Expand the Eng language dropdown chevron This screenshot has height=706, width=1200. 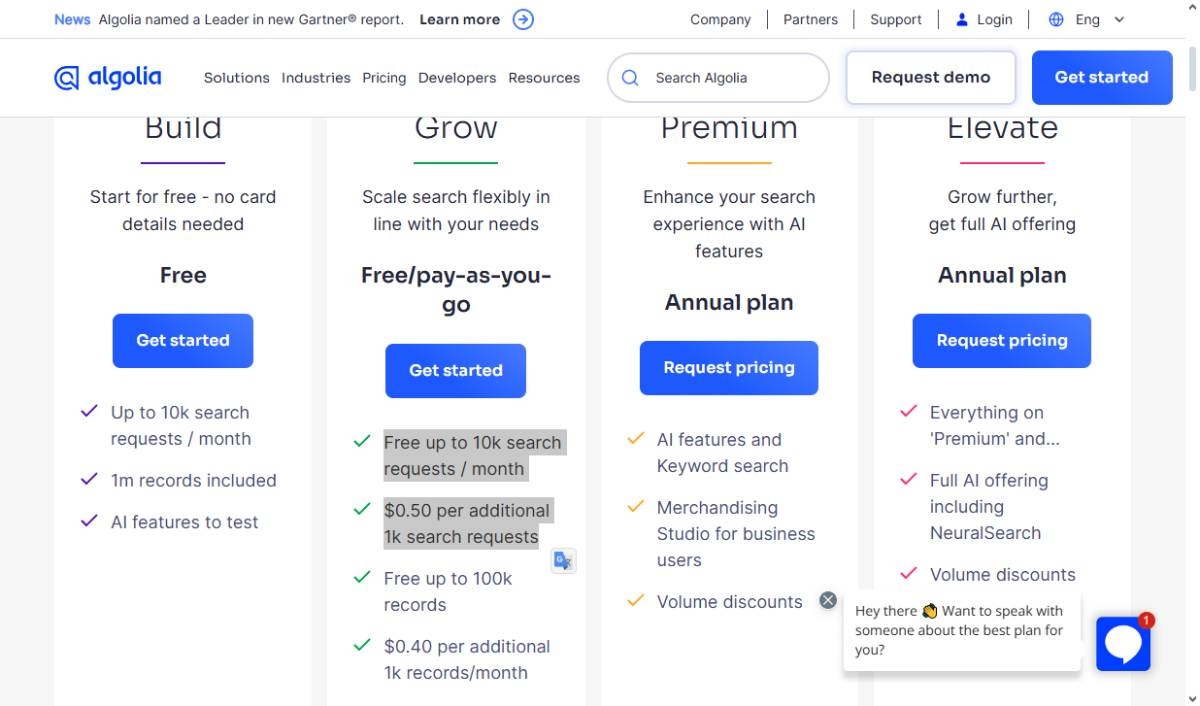tap(1119, 19)
